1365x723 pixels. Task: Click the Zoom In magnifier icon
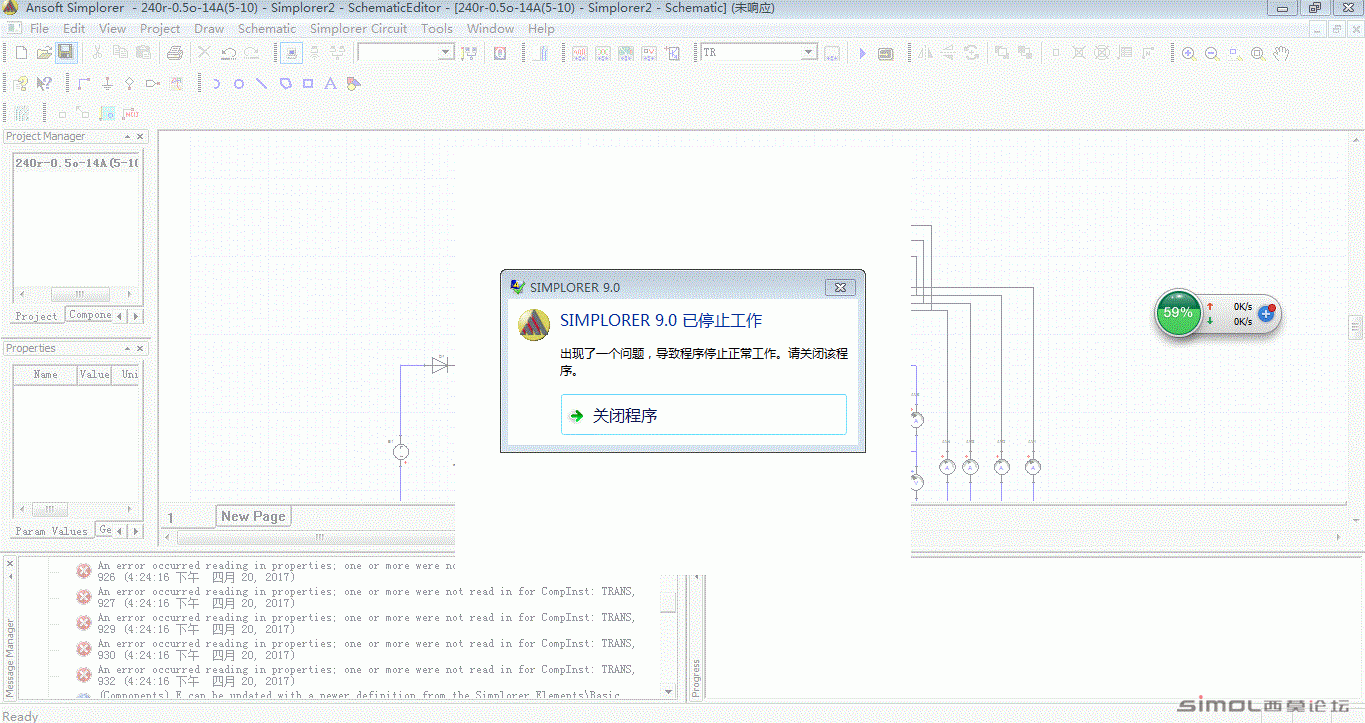(x=1188, y=53)
